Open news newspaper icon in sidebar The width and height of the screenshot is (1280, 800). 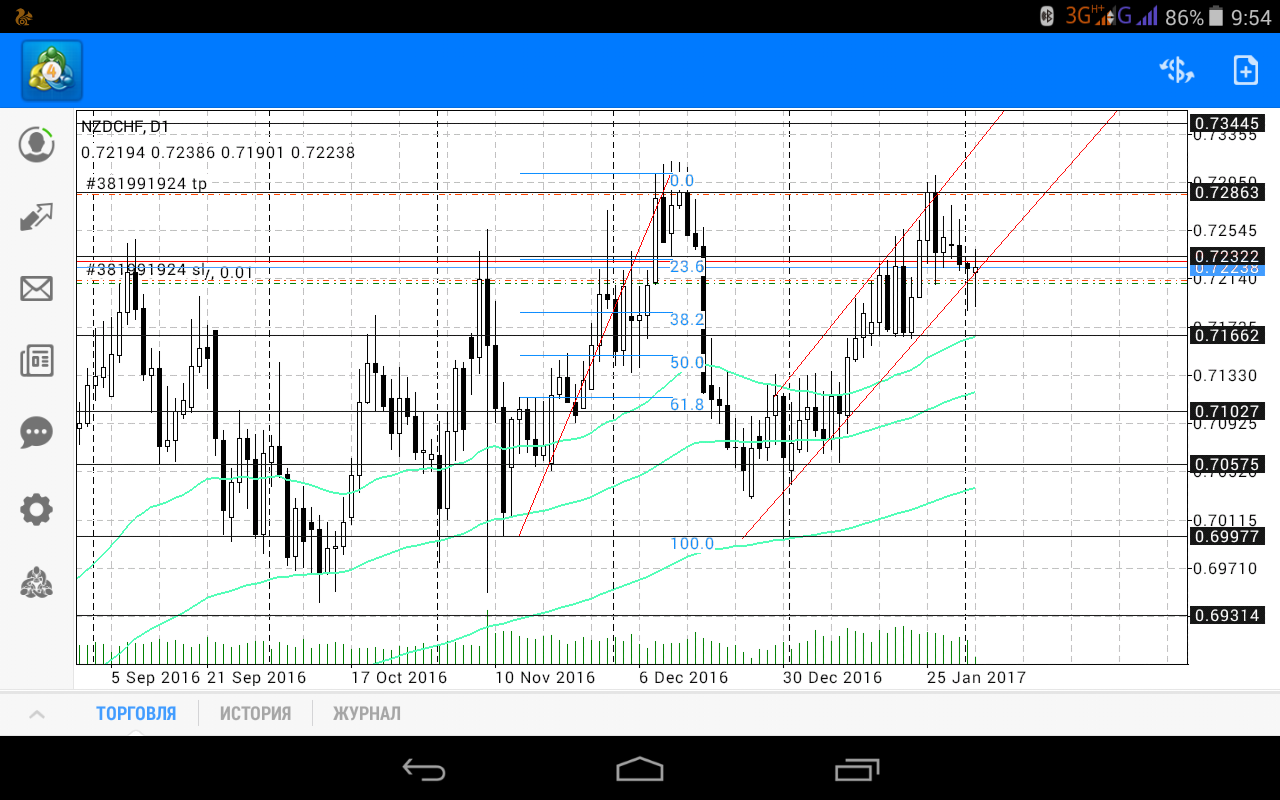[x=37, y=361]
